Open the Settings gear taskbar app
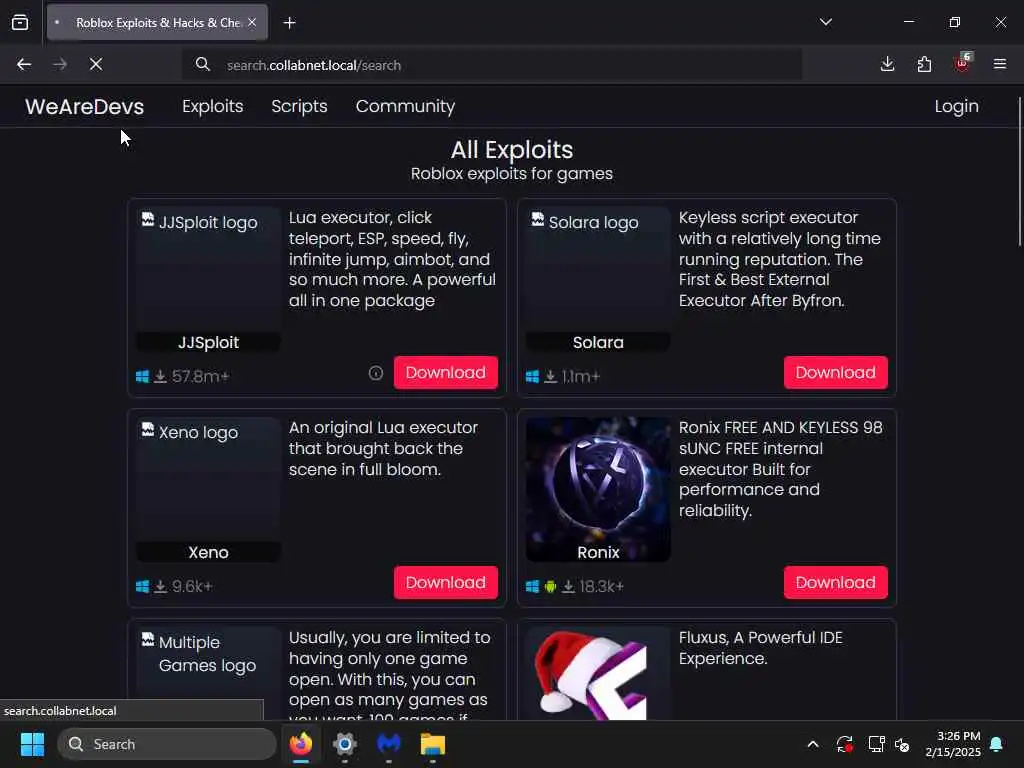1024x768 pixels. coord(345,744)
